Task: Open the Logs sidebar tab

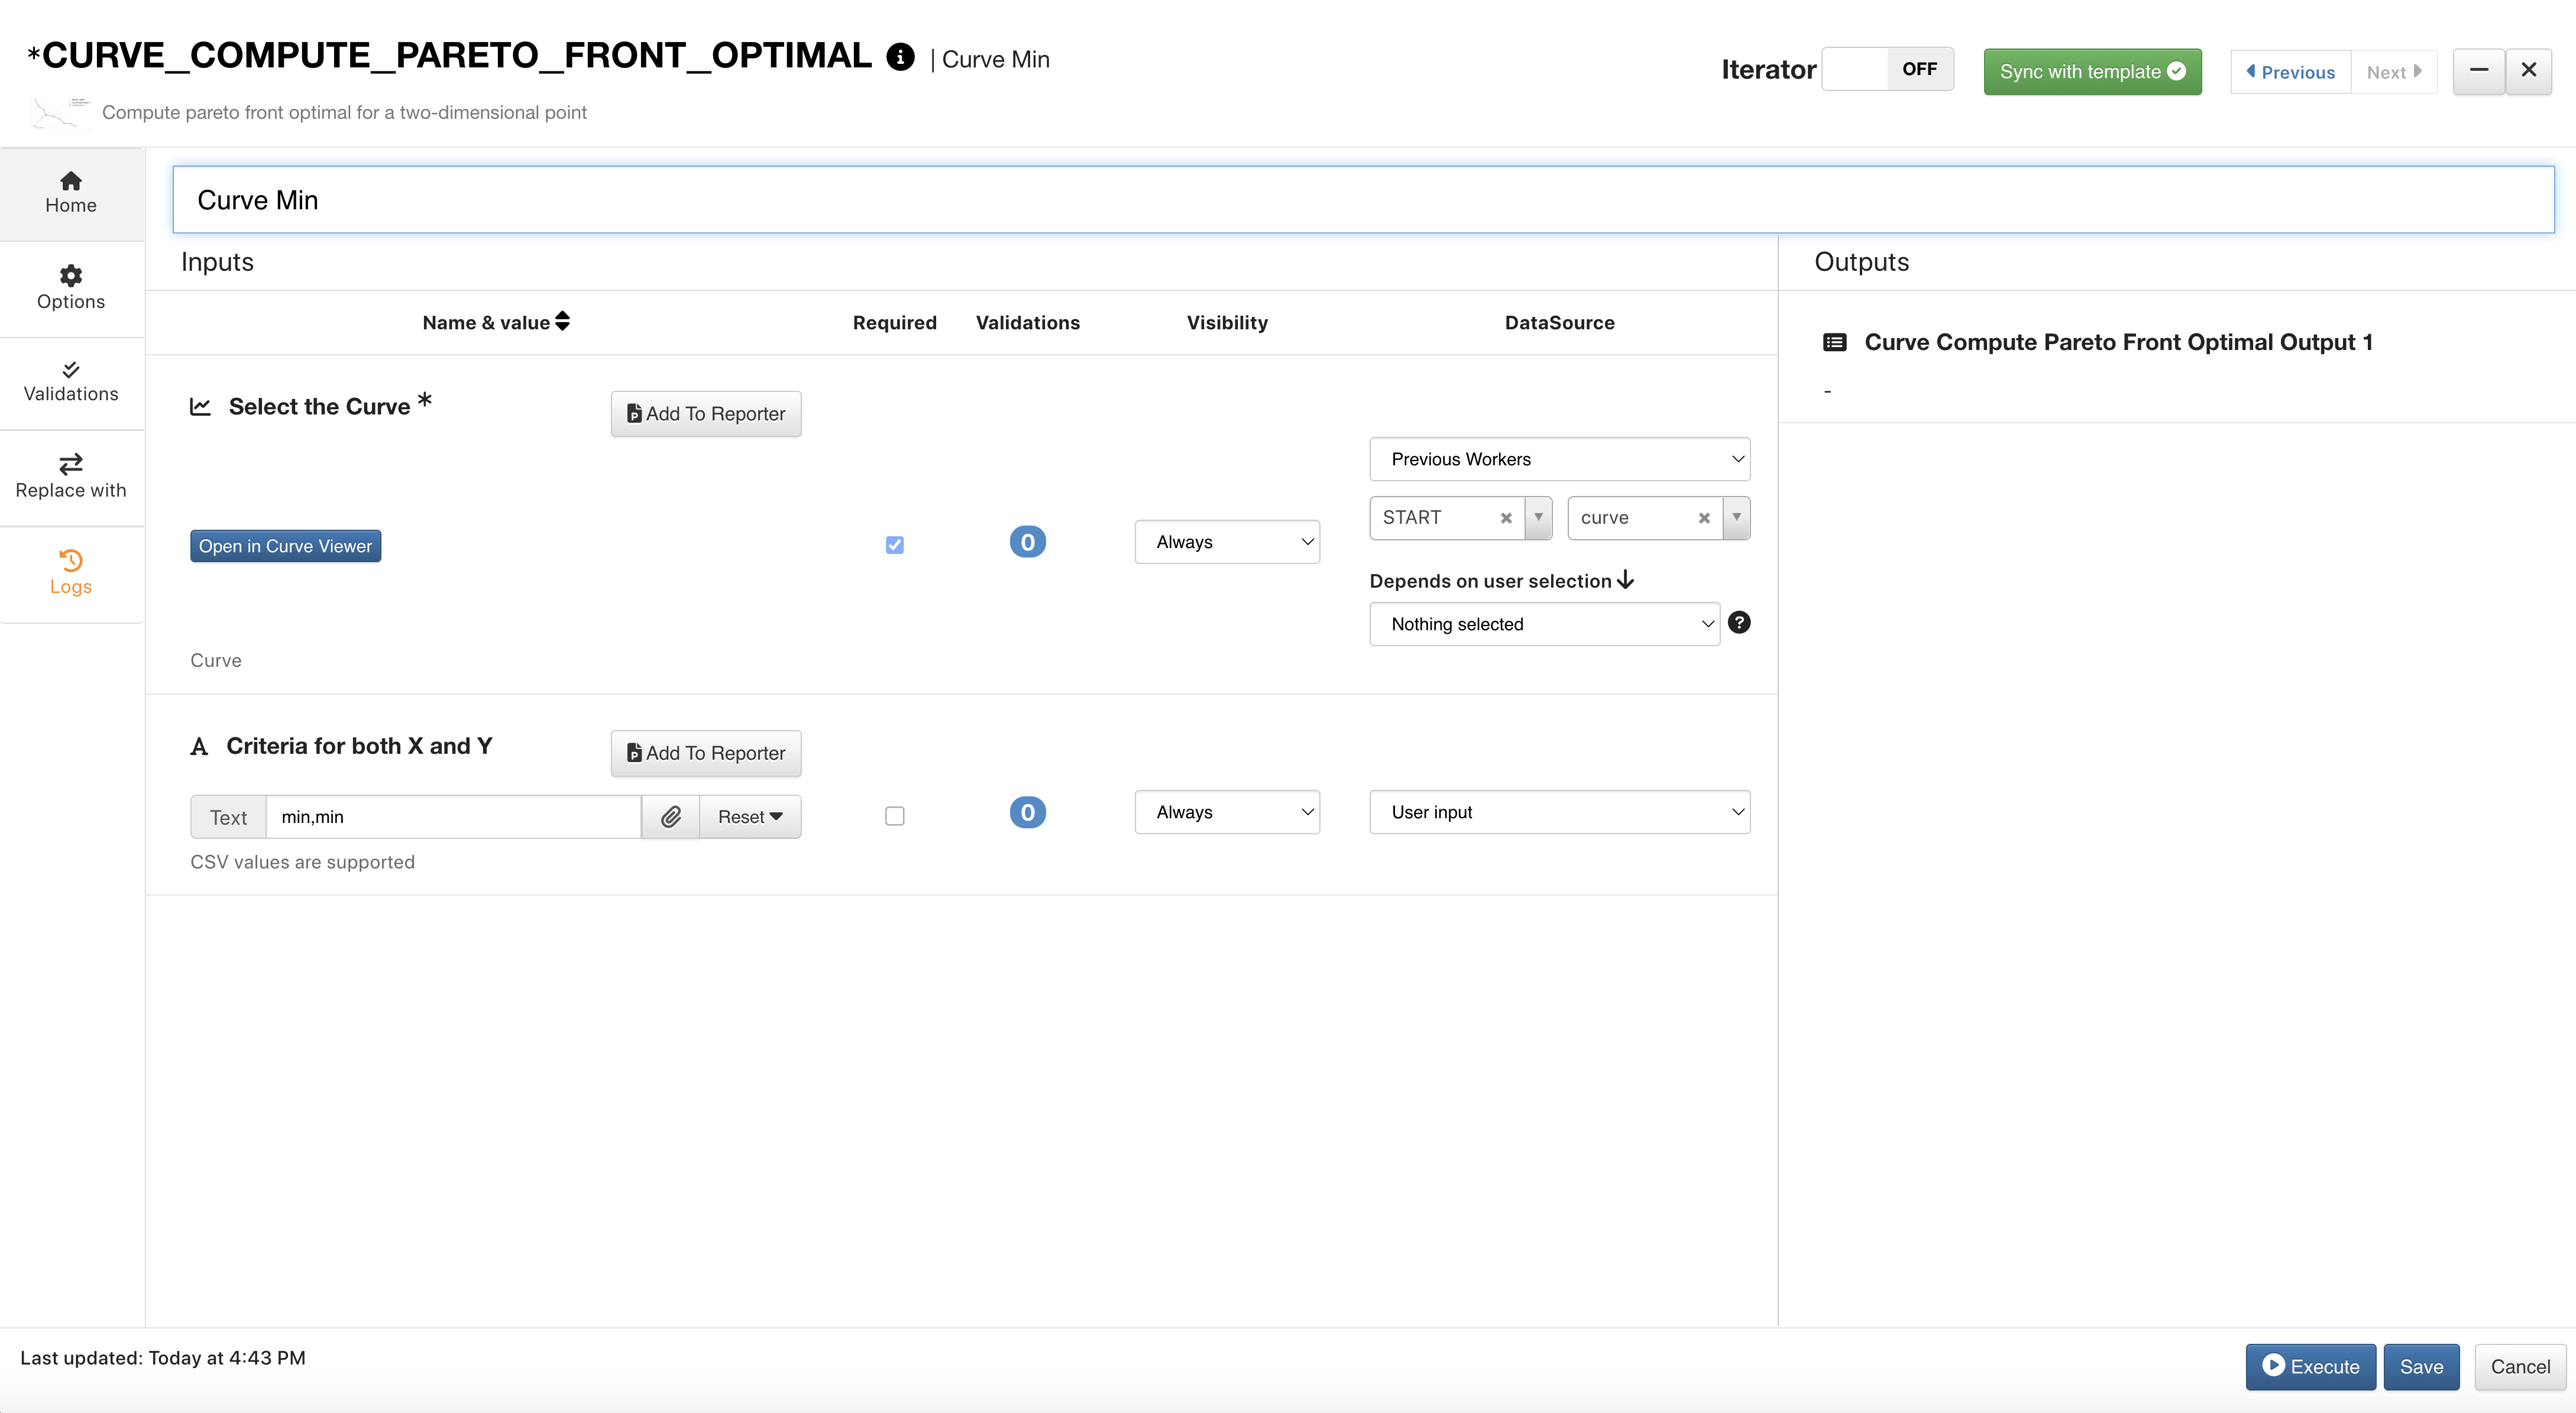Action: point(71,573)
